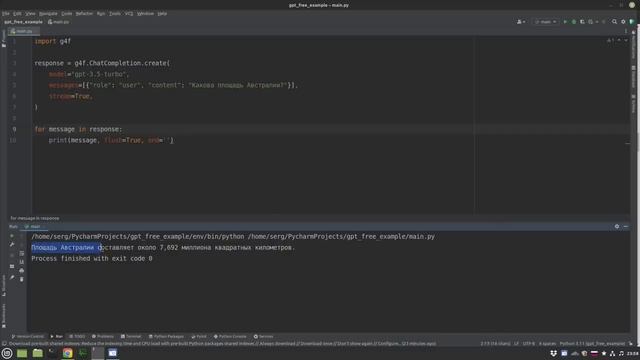Click the Python interpreter status bar entry
Viewport: 640px width, 360px height.
click(x=592, y=344)
